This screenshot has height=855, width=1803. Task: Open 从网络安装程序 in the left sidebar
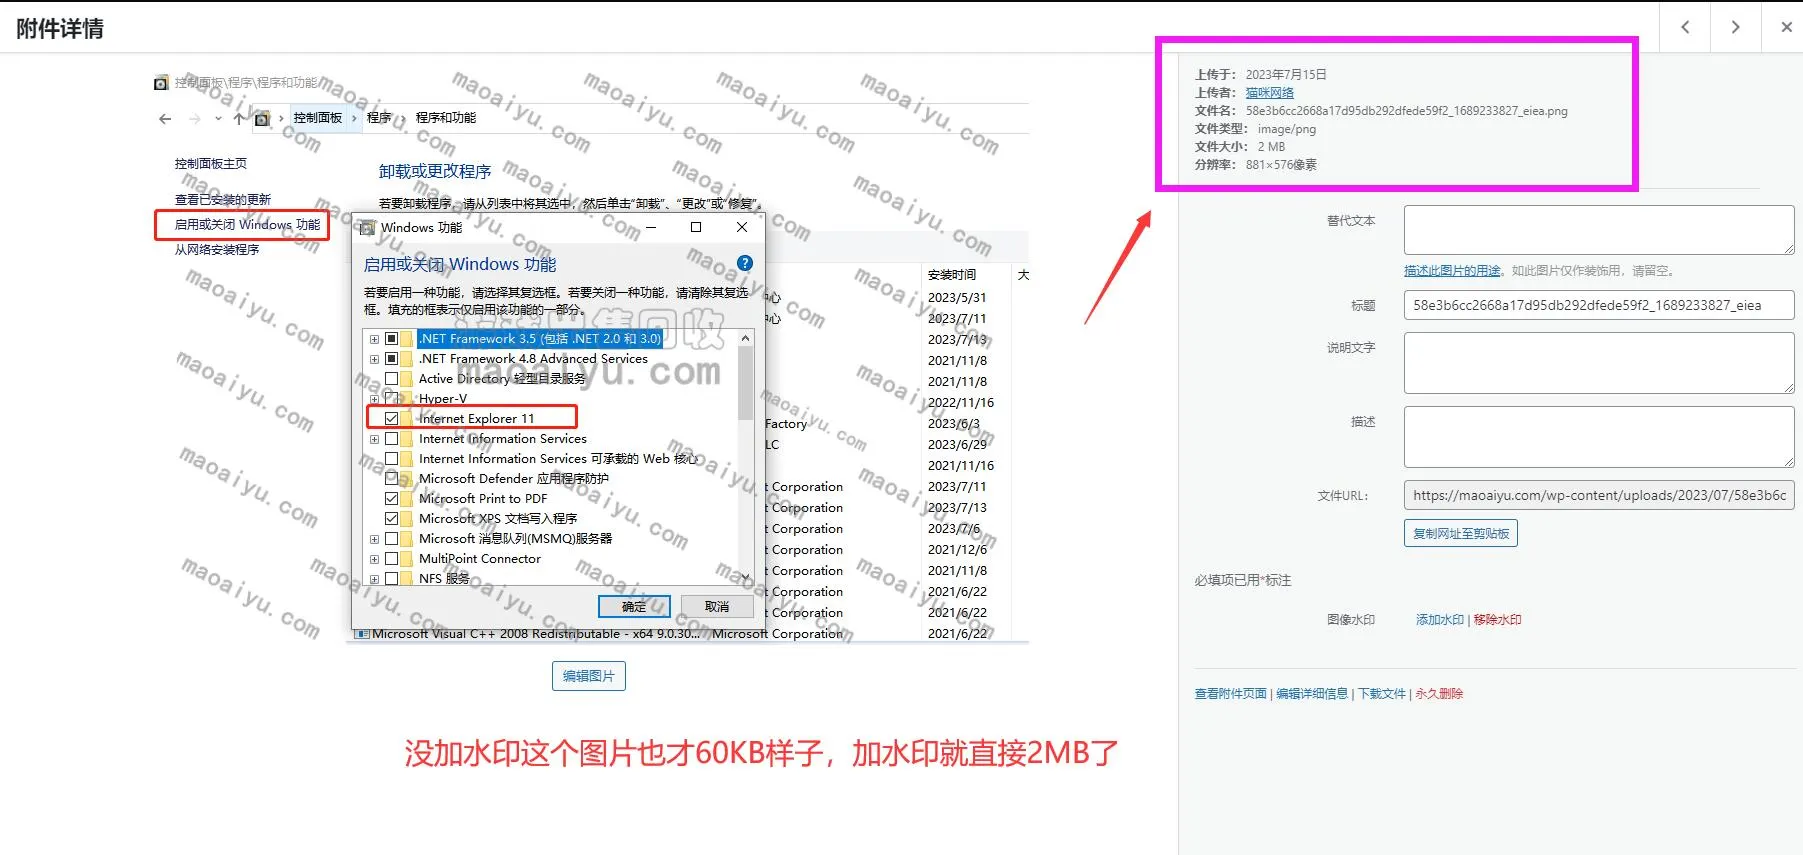tap(217, 250)
